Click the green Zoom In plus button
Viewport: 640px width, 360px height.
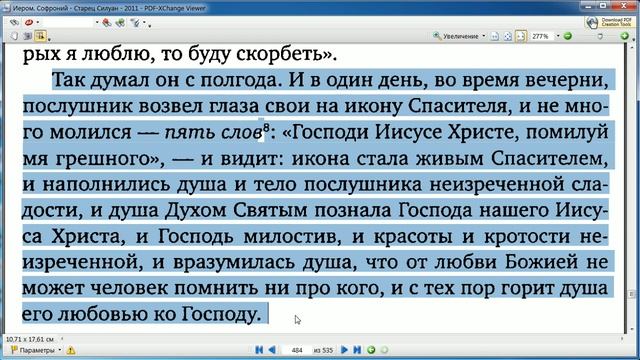coord(624,36)
